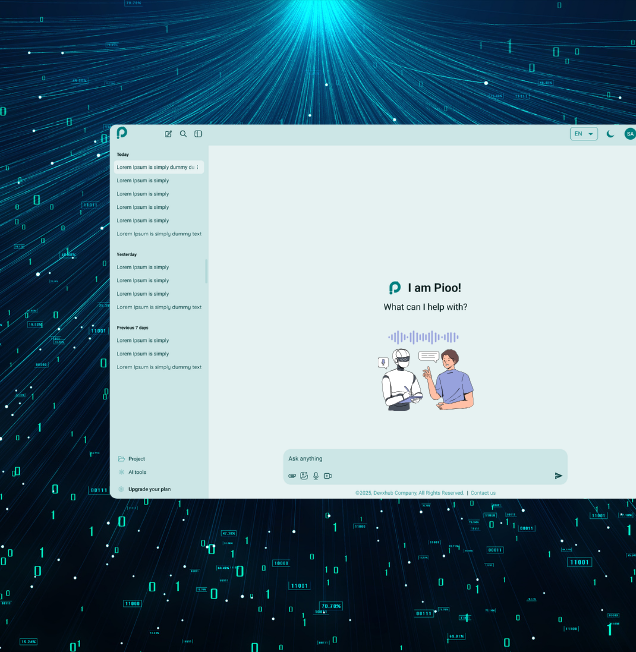This screenshot has width=636, height=652.
Task: Follow the Contact us footer link
Action: coord(483,493)
